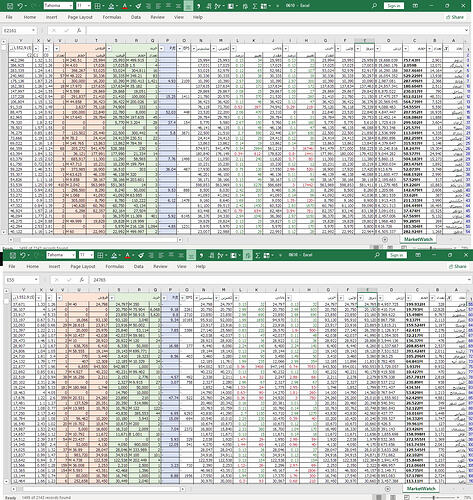
Task: Click Undo arrow in the lower Excel window
Action: tap(22, 255)
